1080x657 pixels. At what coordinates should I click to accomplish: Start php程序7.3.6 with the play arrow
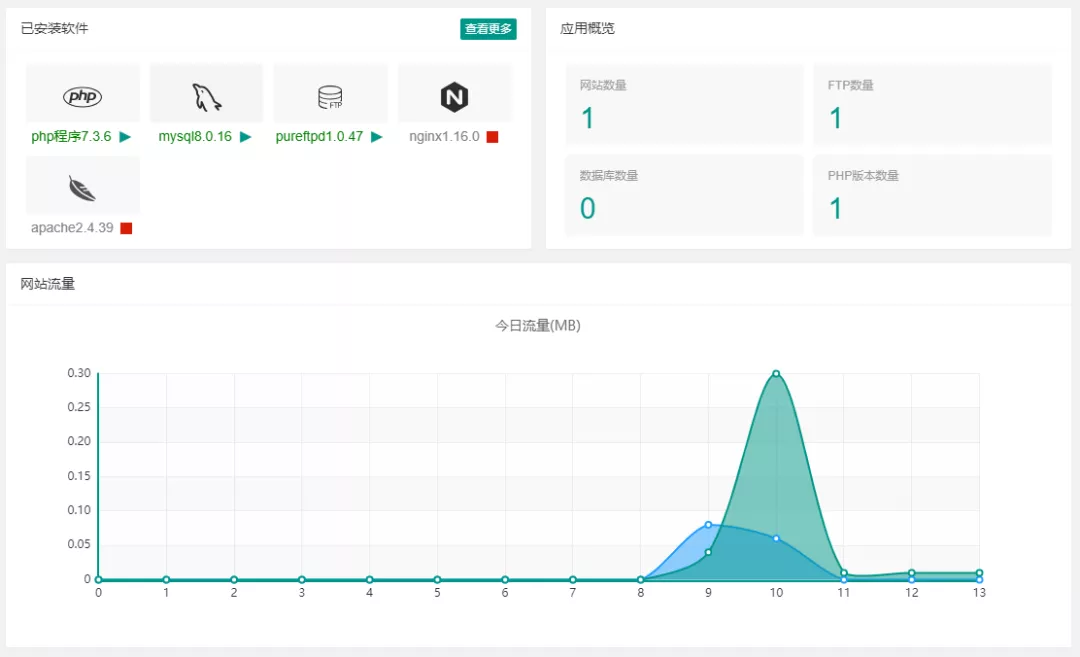125,137
